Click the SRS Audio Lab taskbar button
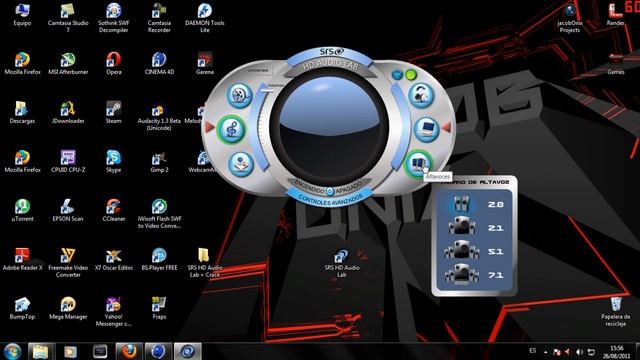 [188, 351]
